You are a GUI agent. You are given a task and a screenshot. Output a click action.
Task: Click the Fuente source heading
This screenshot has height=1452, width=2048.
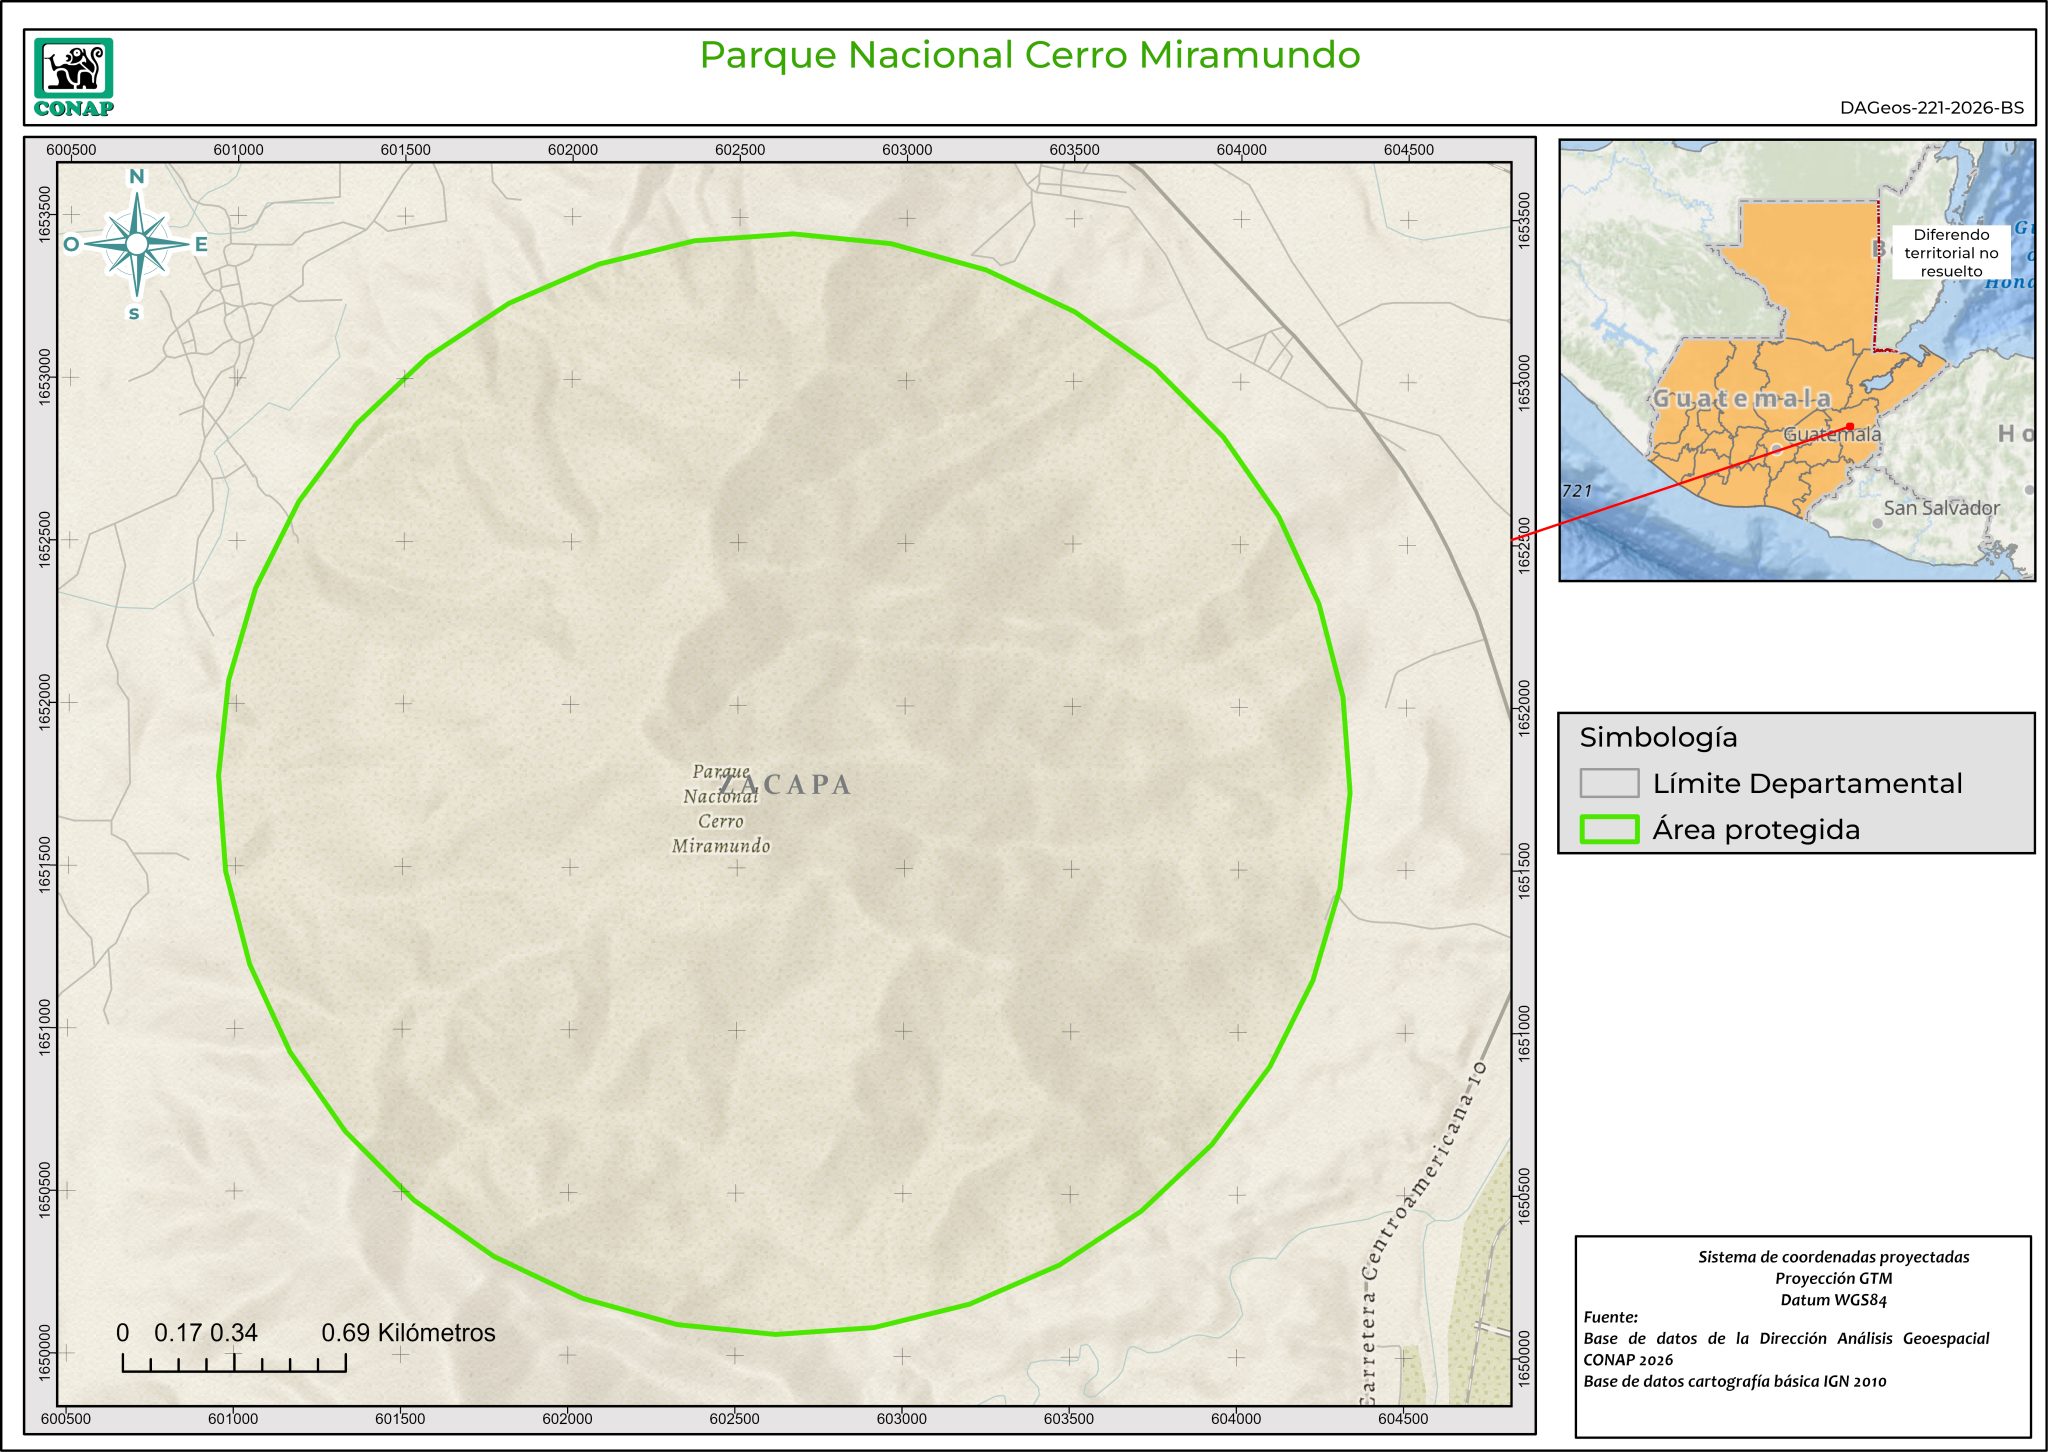click(x=1610, y=1318)
